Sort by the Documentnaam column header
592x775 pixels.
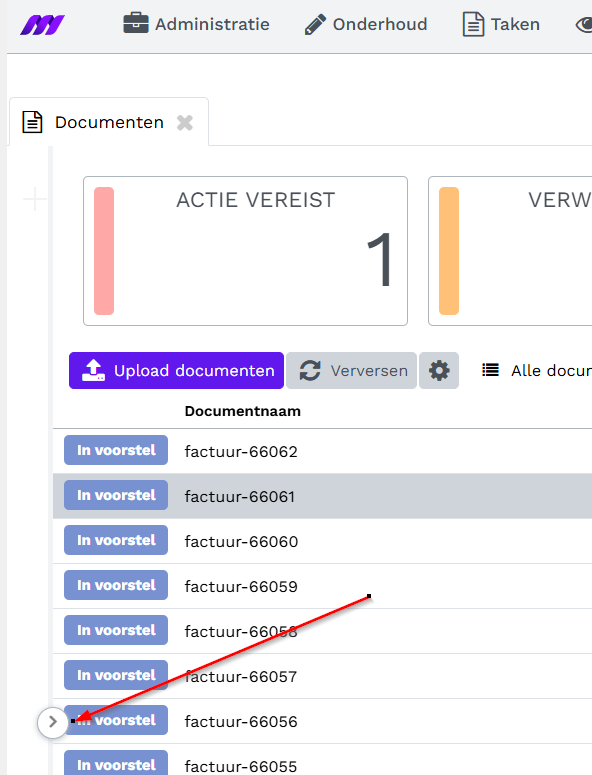[243, 411]
